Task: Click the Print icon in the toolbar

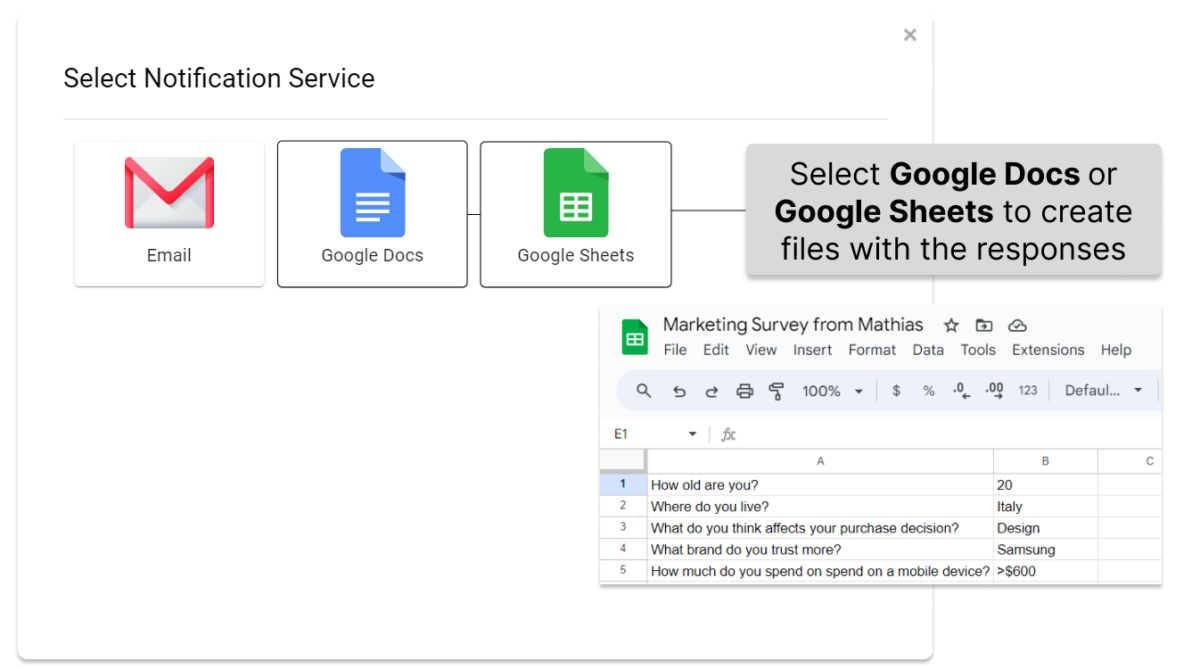Action: pyautogui.click(x=744, y=390)
